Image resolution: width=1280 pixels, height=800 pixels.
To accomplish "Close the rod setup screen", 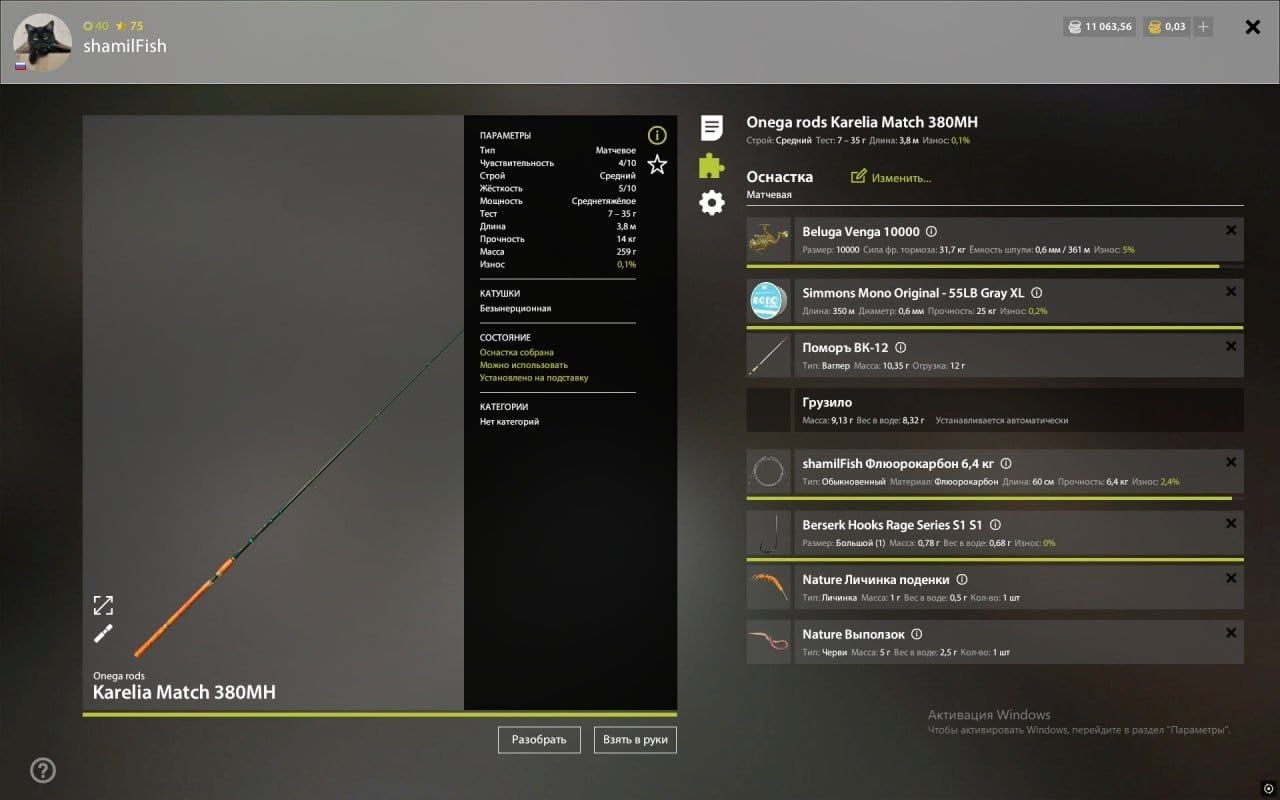I will [x=1252, y=27].
